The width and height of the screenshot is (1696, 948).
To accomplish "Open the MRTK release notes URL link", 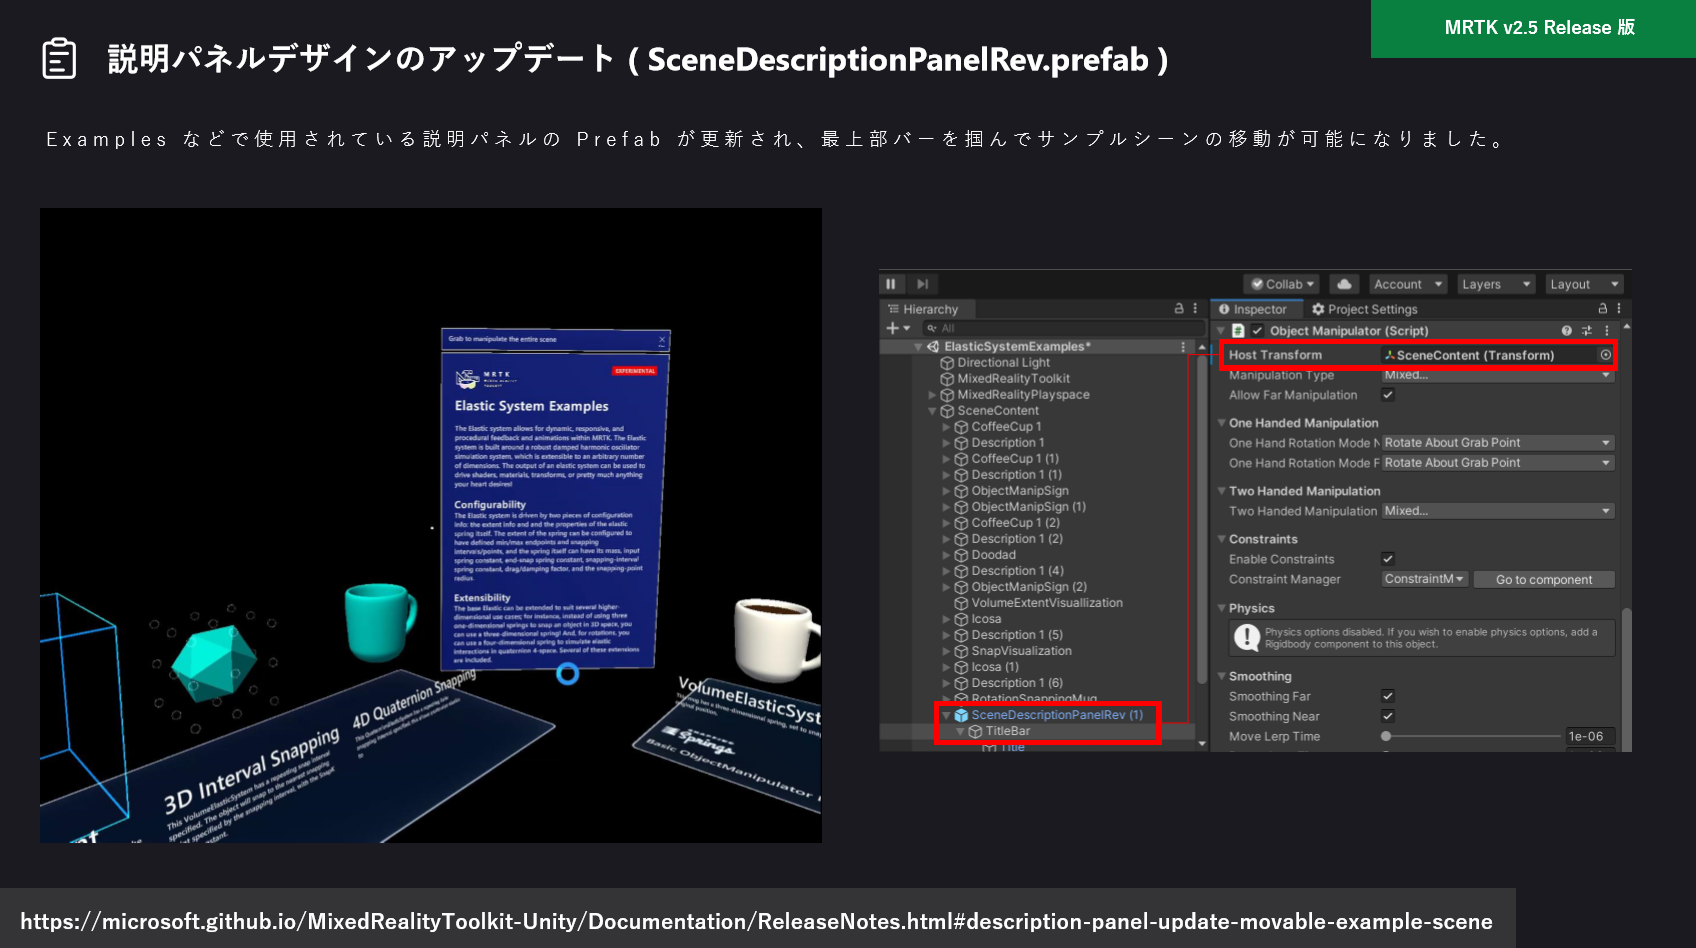I will [x=757, y=921].
